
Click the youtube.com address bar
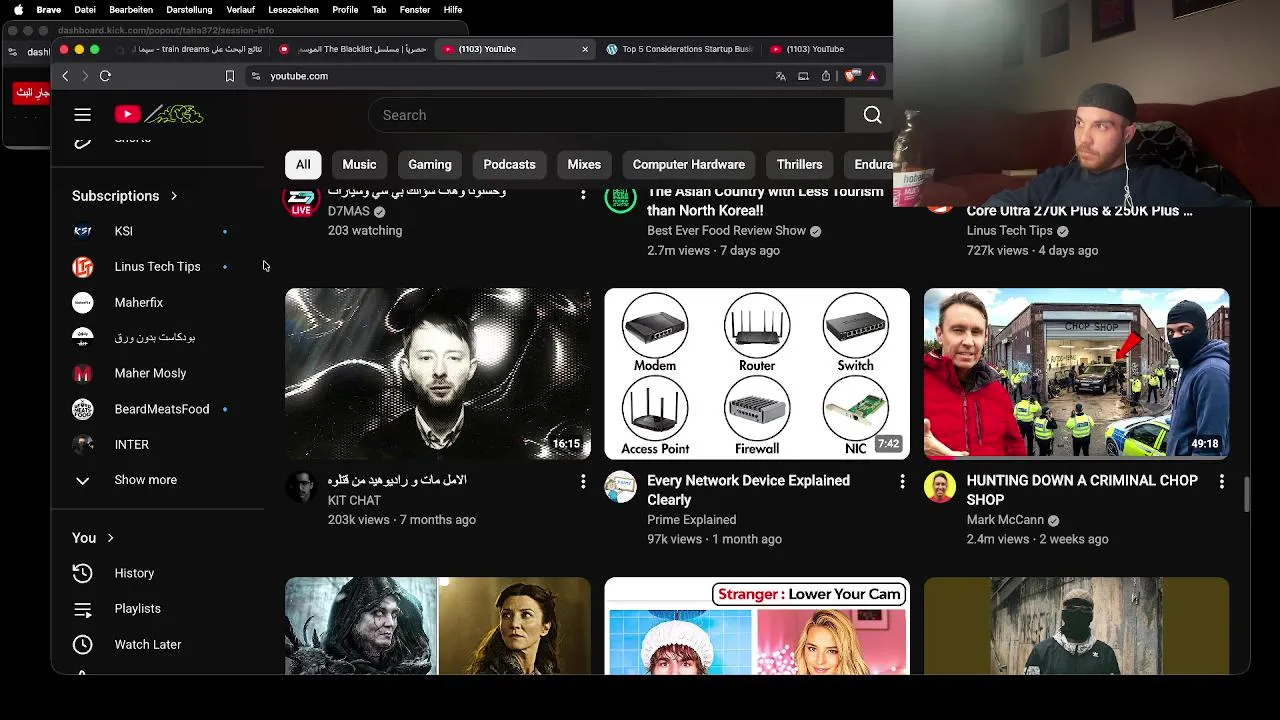click(x=510, y=76)
